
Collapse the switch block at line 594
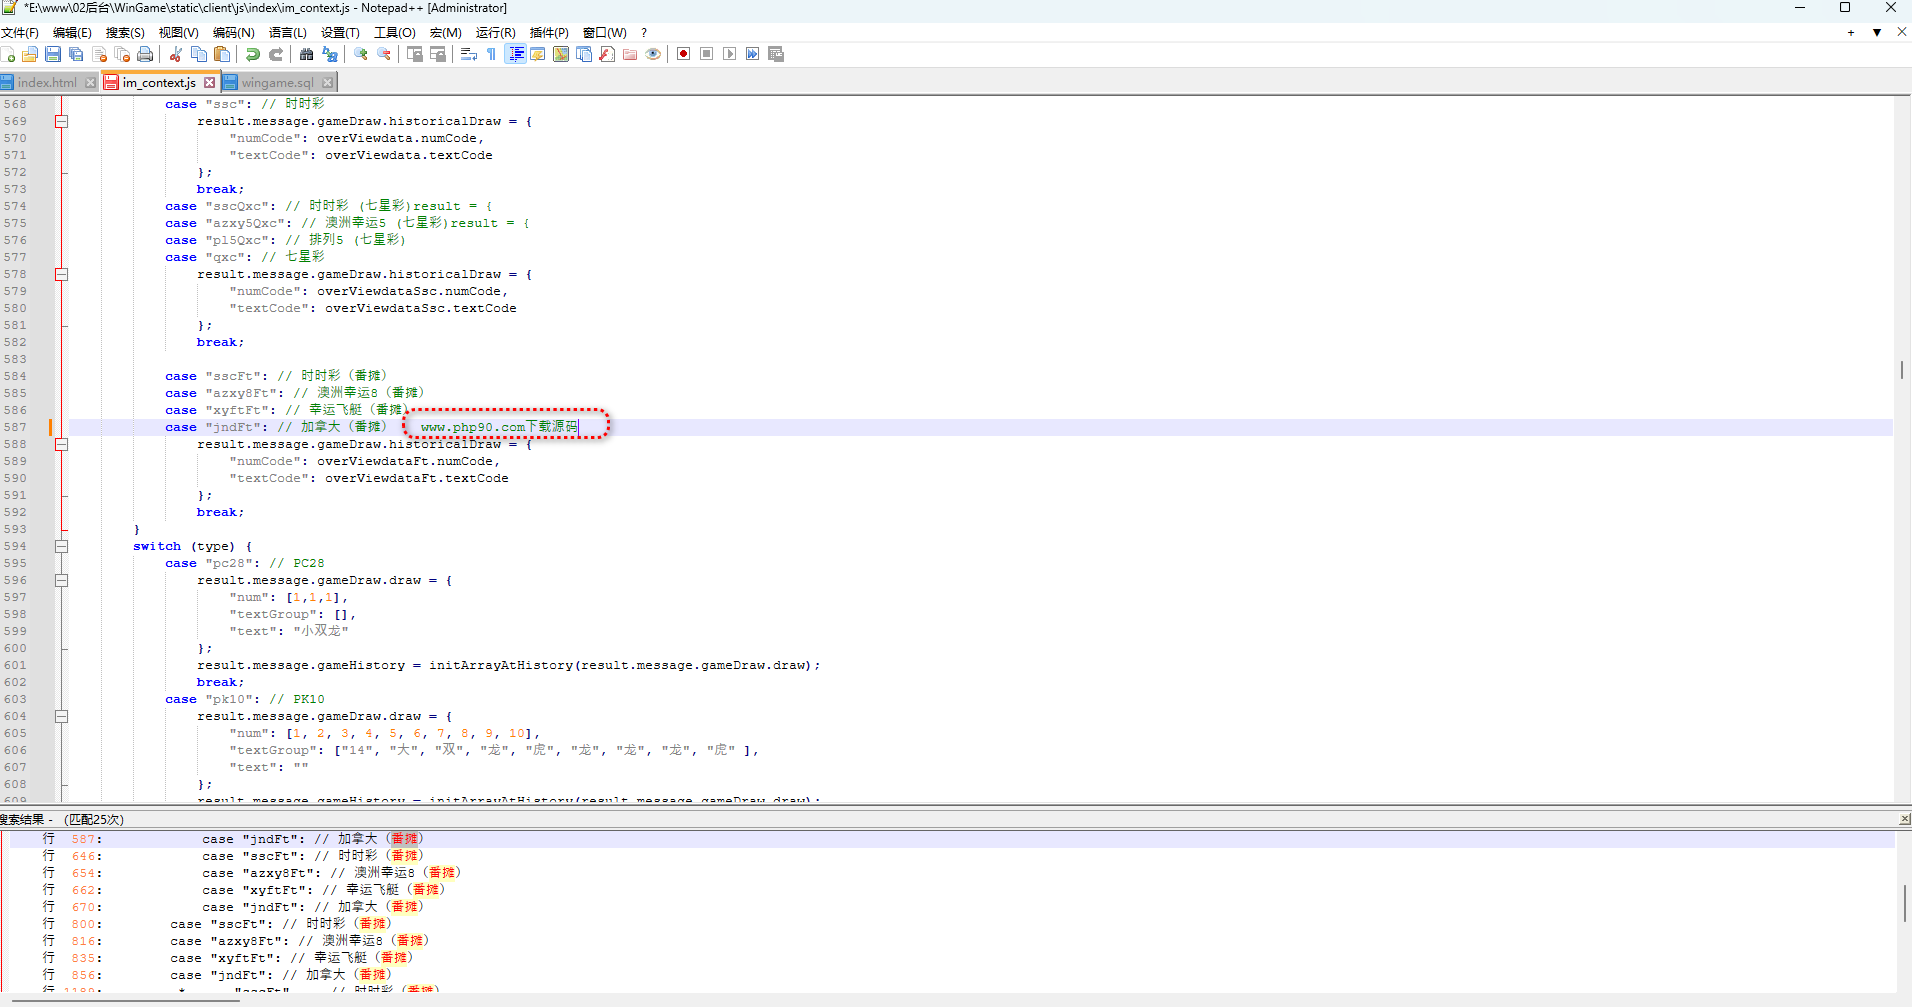(x=61, y=546)
